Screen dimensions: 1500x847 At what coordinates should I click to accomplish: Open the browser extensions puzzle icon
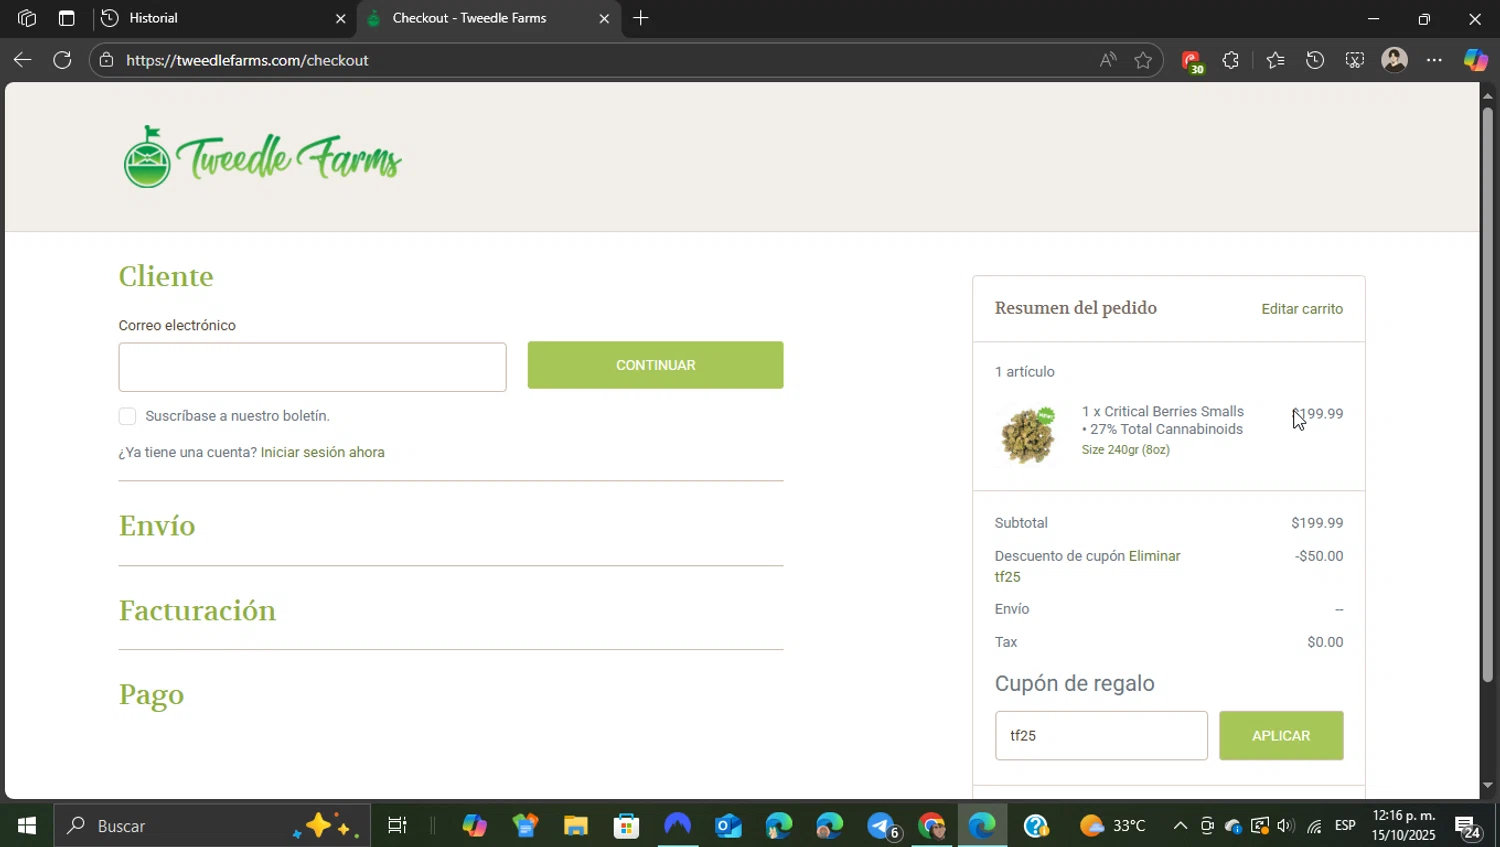click(x=1231, y=60)
